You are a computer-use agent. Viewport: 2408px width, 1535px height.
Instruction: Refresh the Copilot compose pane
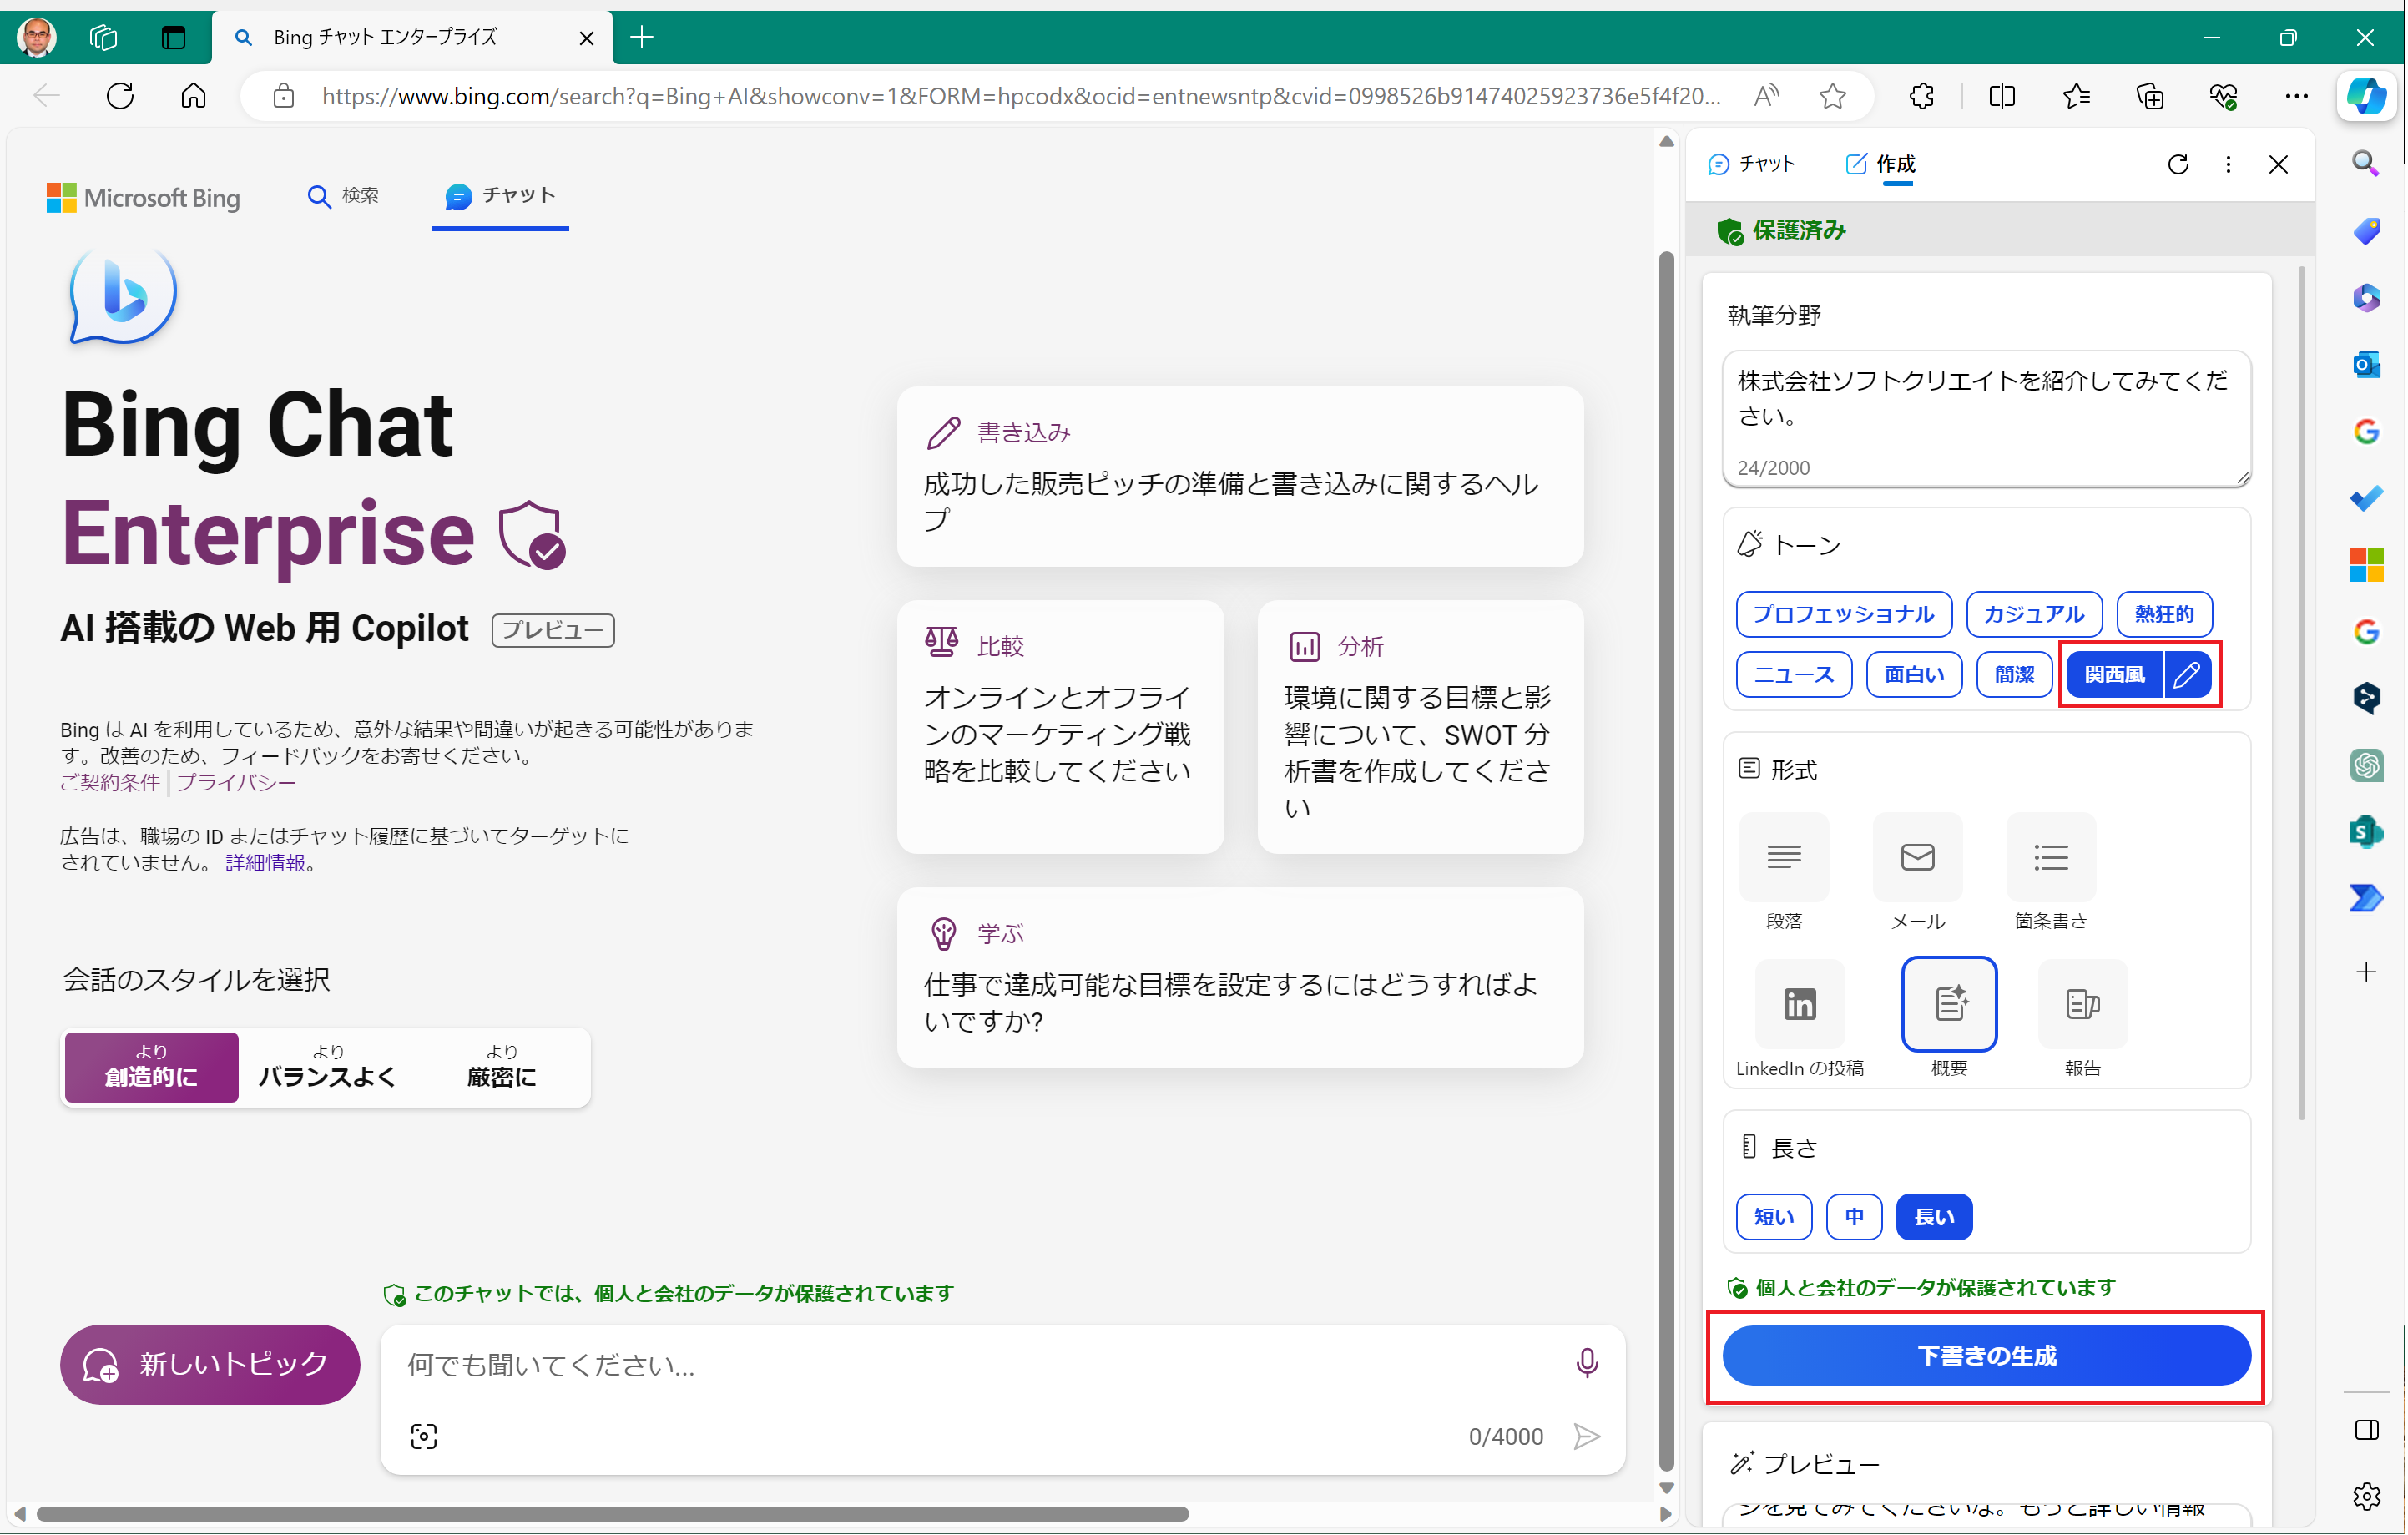click(2178, 164)
